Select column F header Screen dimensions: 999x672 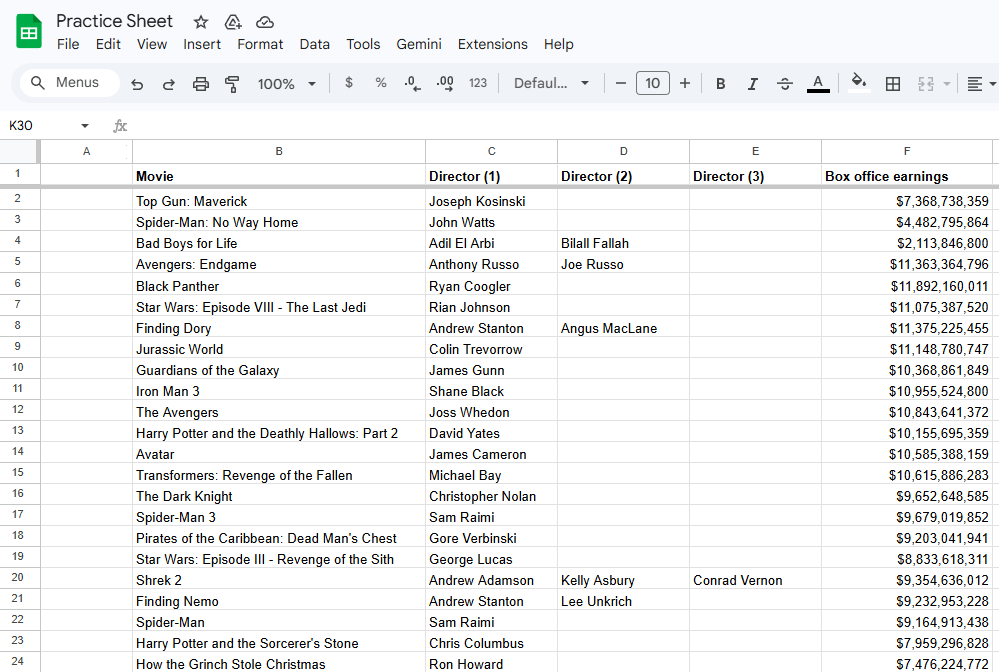[907, 152]
